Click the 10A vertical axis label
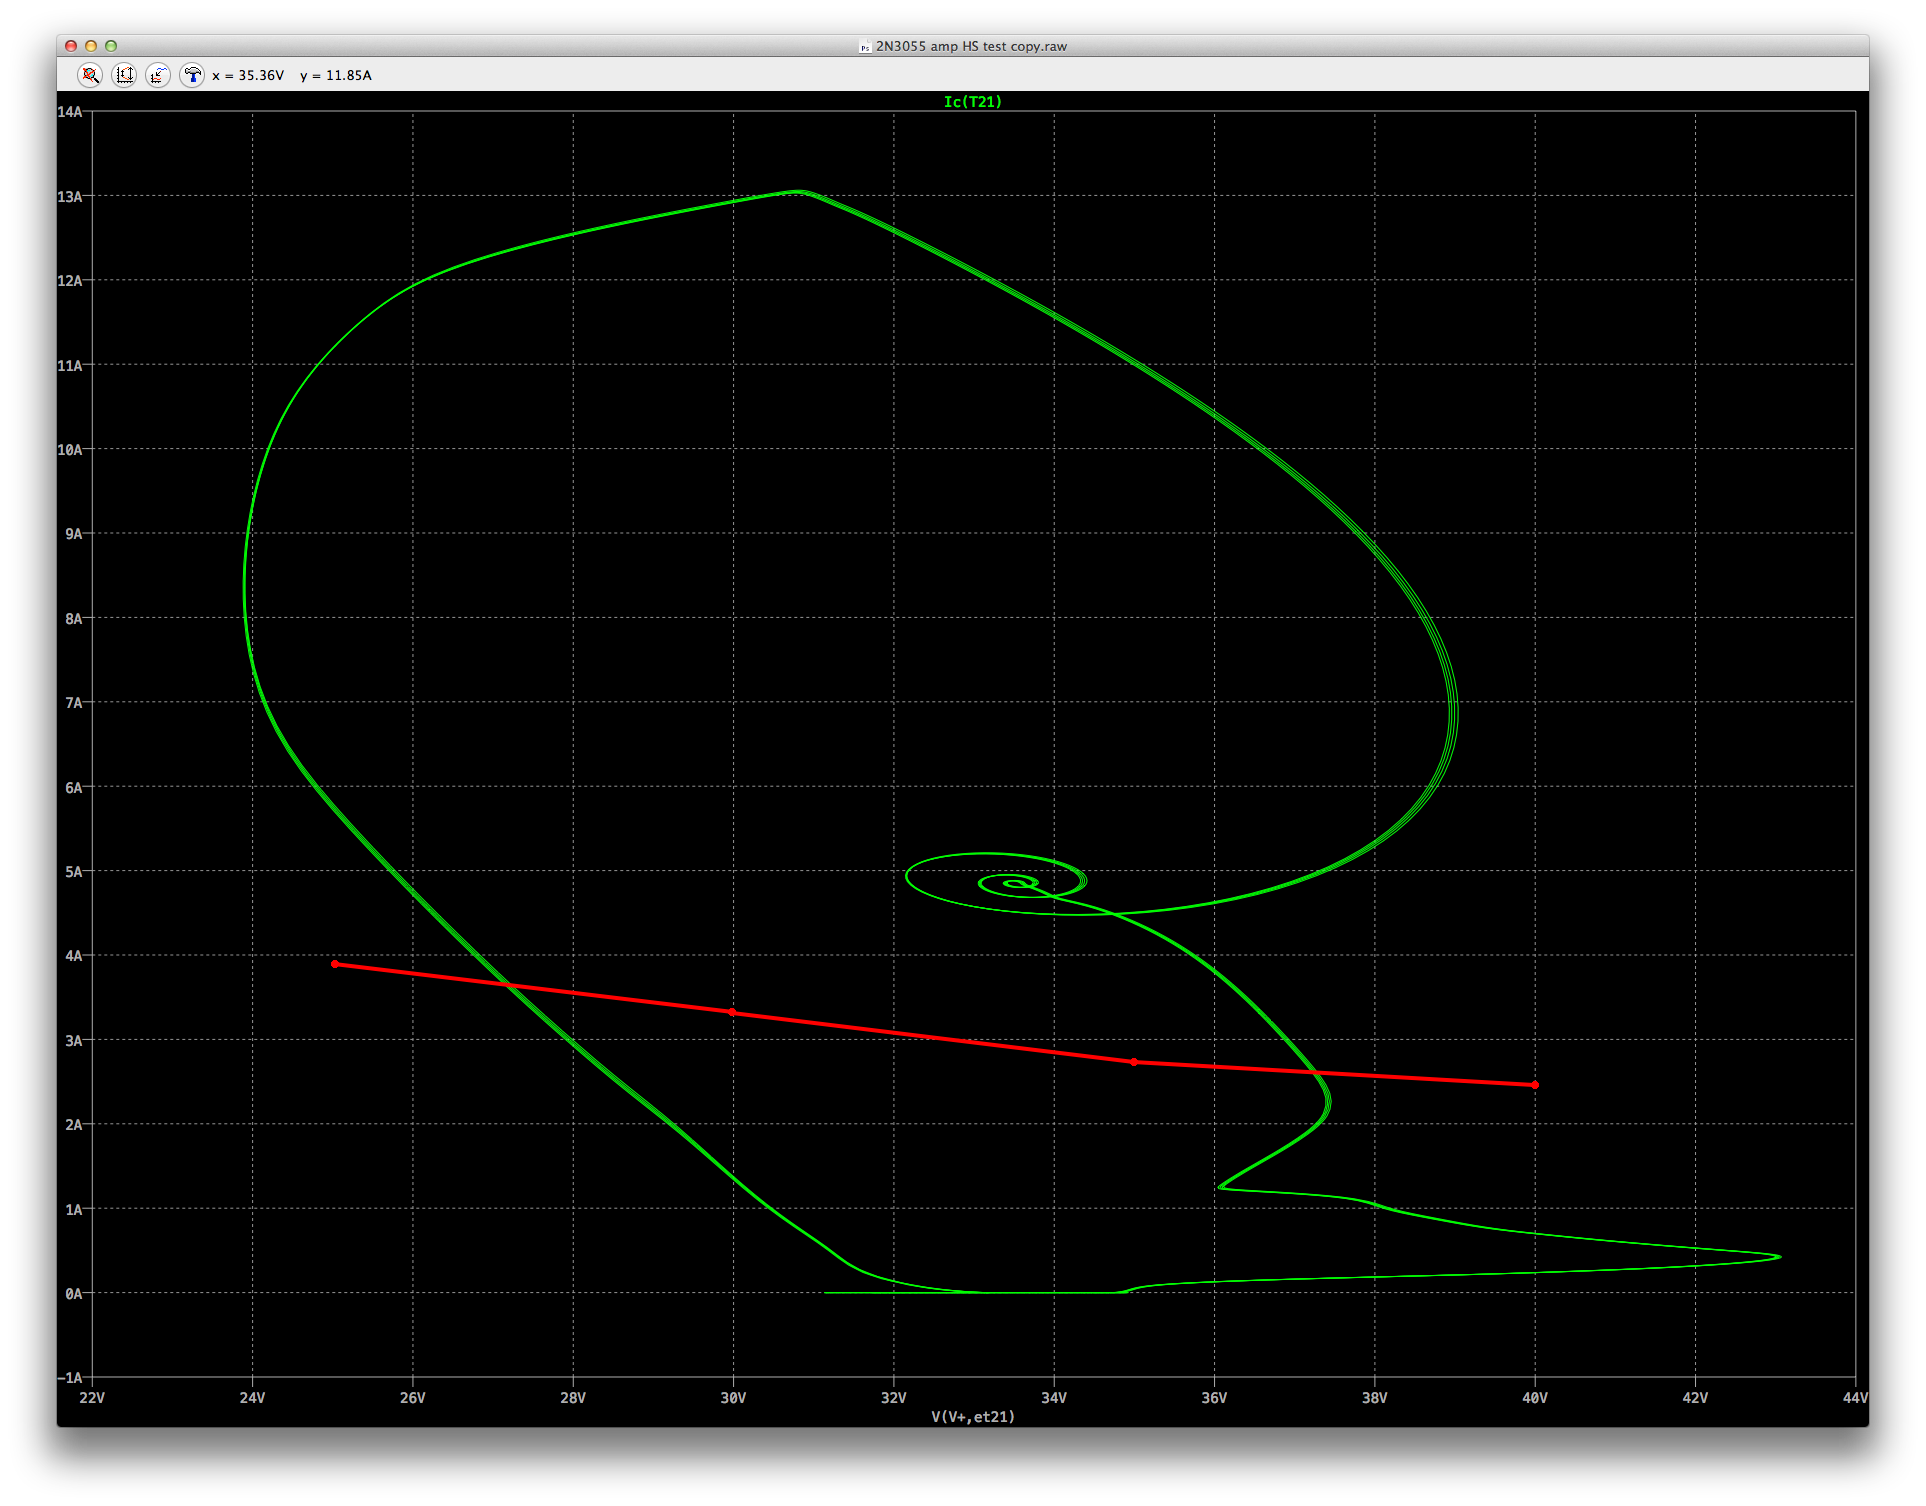Viewport: 1926px width, 1506px height. tap(70, 449)
